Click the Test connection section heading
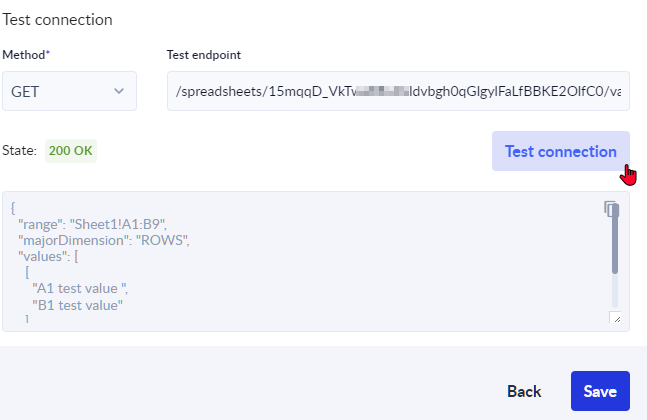The height and width of the screenshot is (420, 647). tap(57, 19)
